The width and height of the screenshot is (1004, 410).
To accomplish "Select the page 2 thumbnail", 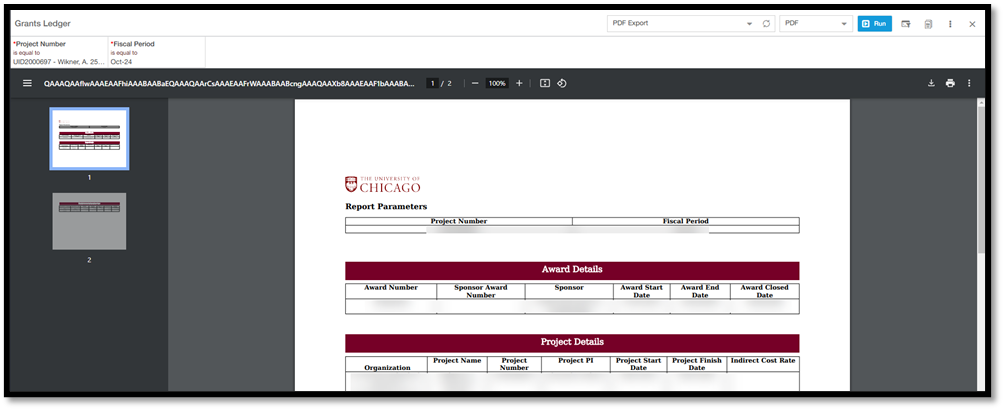I will (89, 221).
